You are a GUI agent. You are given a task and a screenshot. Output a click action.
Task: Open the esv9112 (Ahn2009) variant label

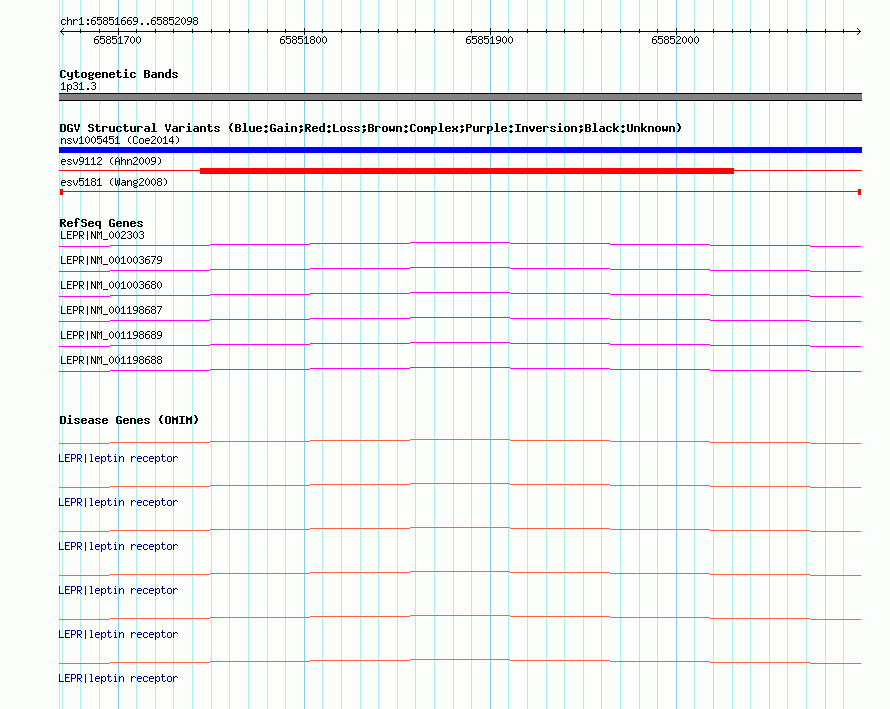(x=111, y=161)
